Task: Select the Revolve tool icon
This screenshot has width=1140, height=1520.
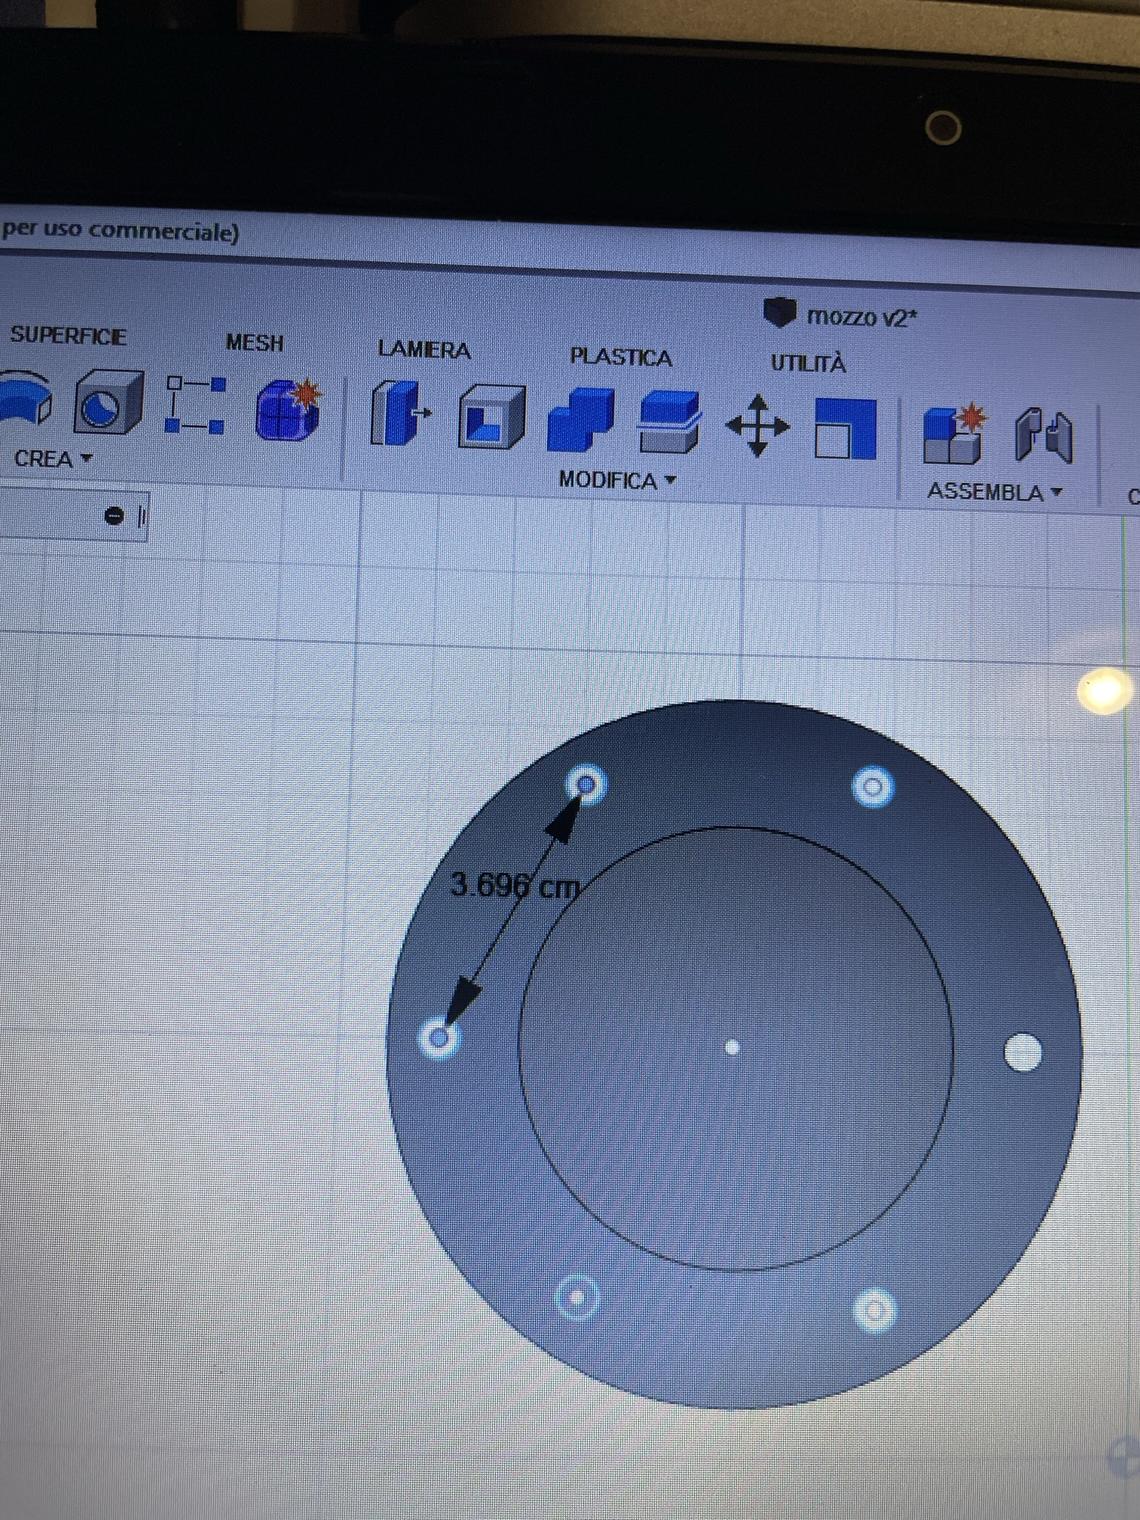Action: tap(24, 399)
